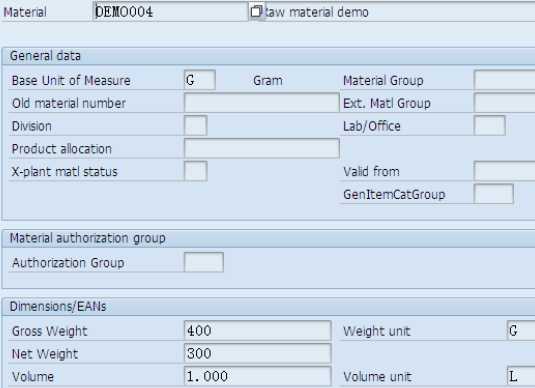Select the Division input box
This screenshot has height=388, width=535.
tap(196, 126)
